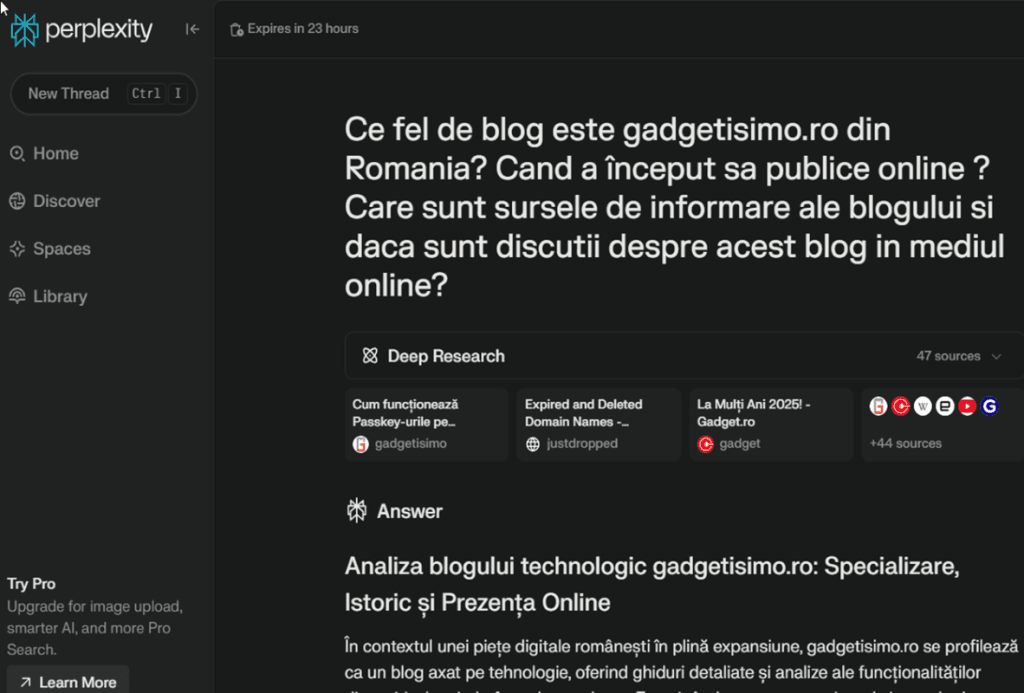Screen dimensions: 1024x693
Task: Click the 'Analiza blogului technologic' answer heading
Action: click(652, 584)
